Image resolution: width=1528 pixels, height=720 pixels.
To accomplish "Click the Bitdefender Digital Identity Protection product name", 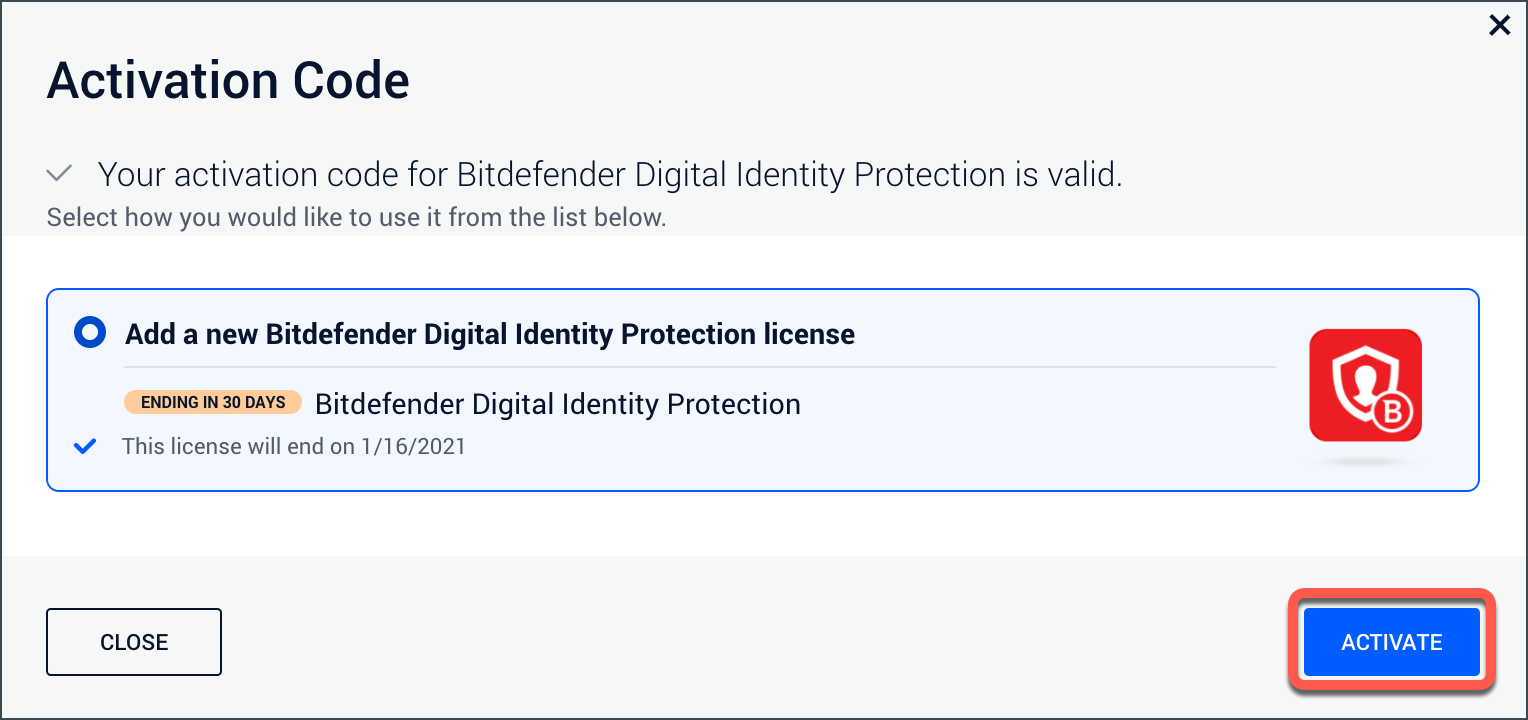I will coord(558,404).
